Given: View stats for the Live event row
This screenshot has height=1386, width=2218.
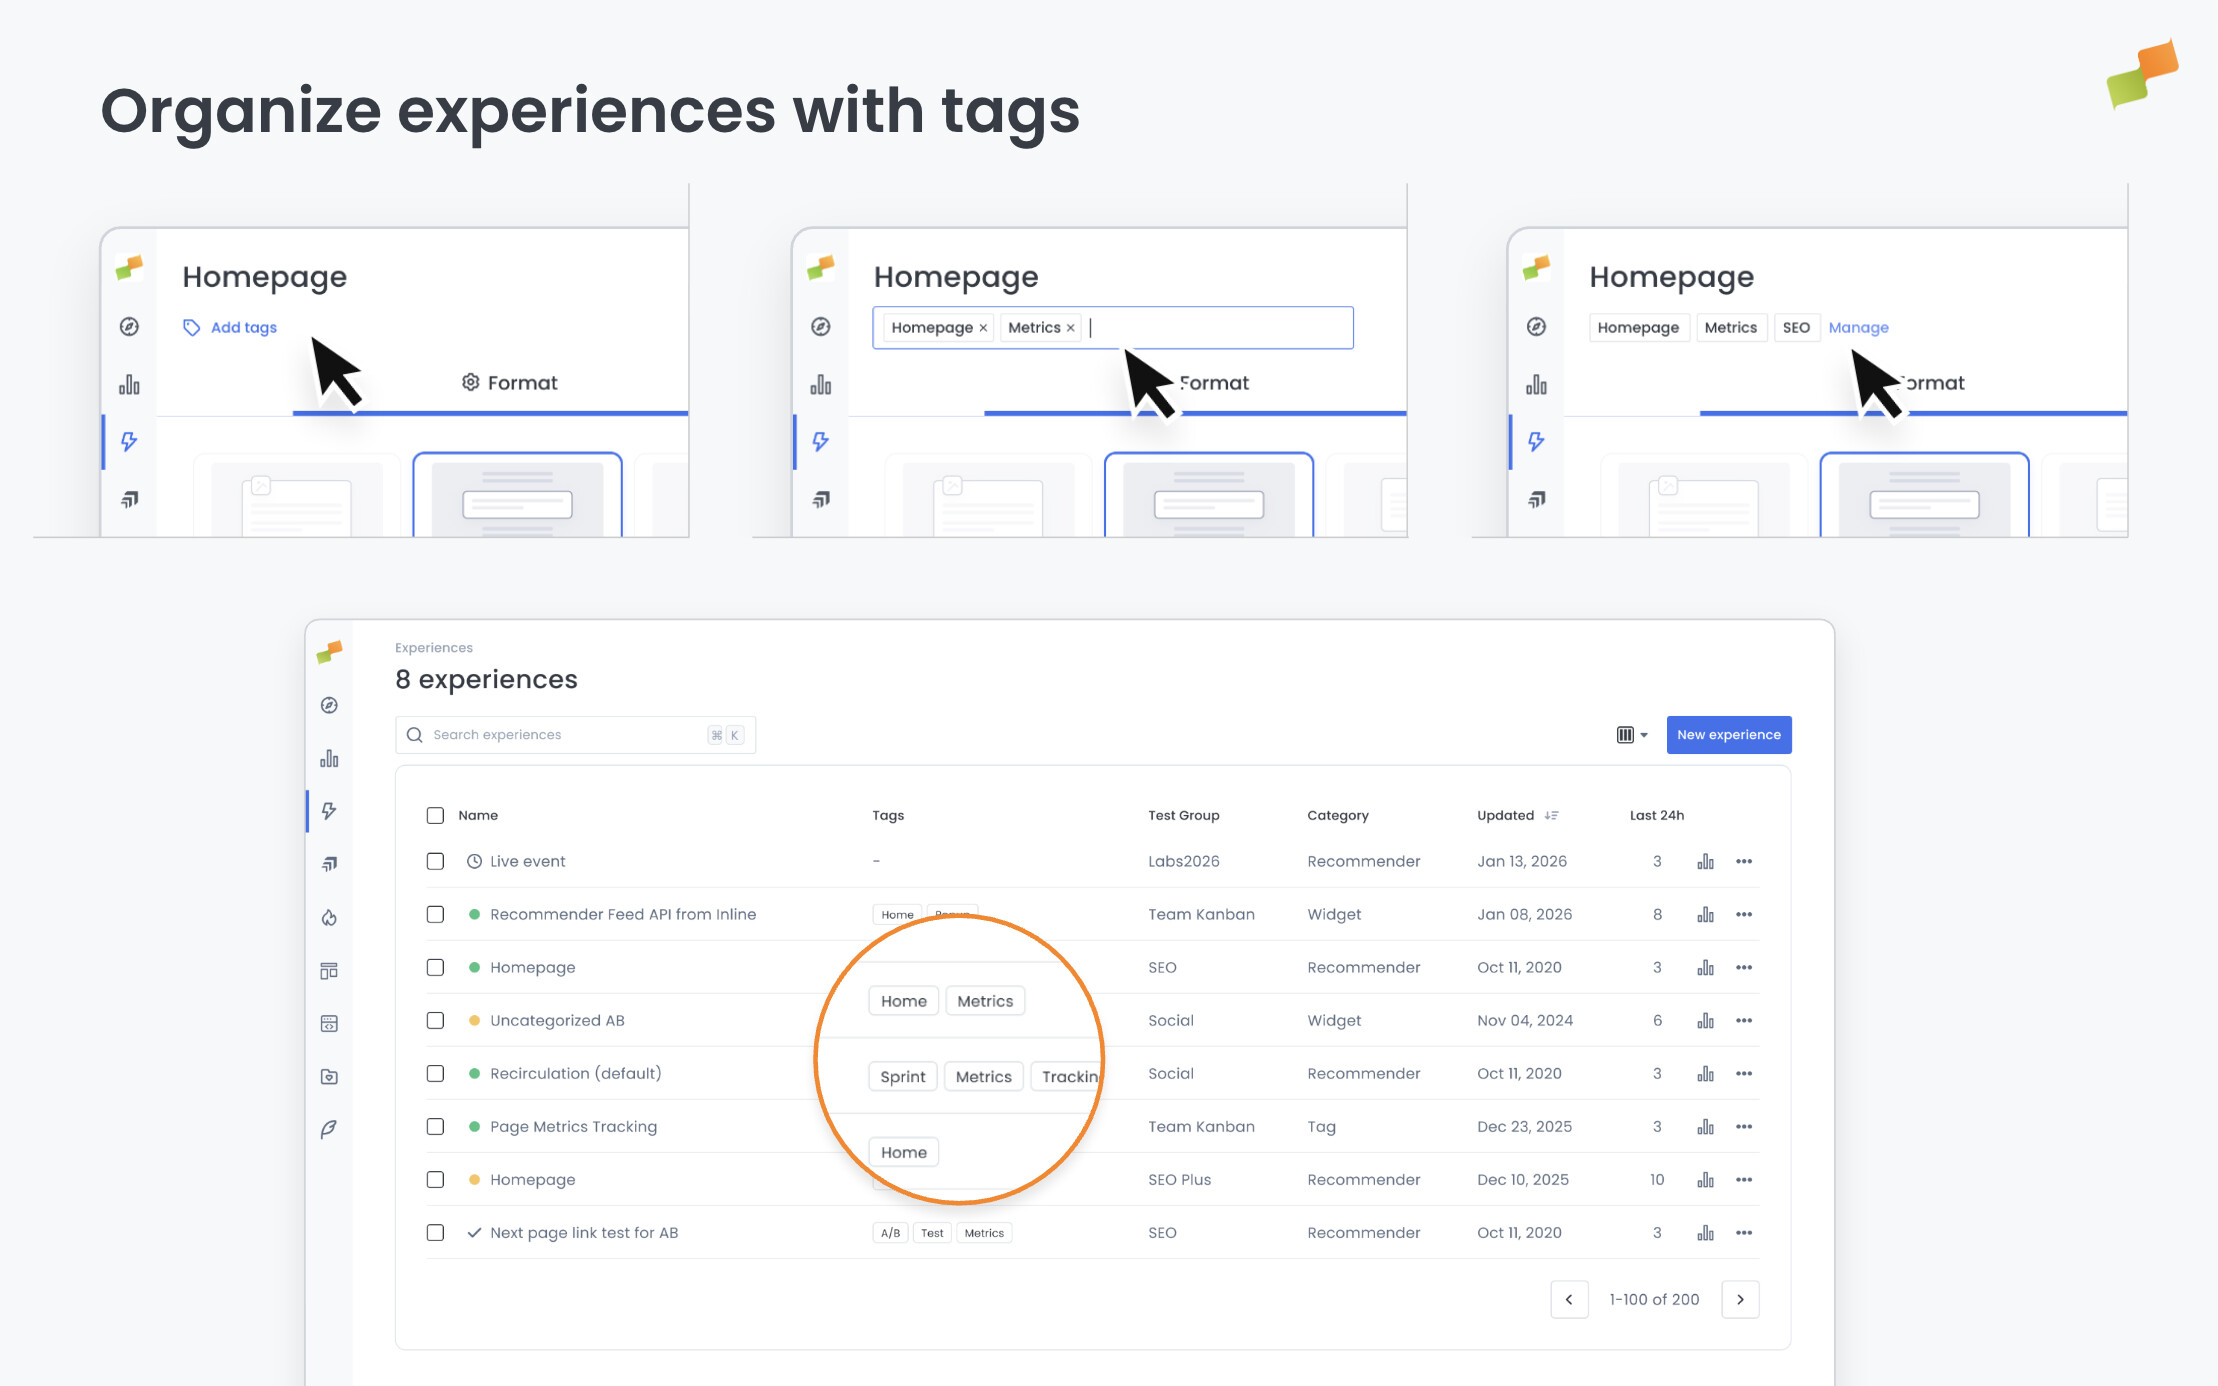Looking at the screenshot, I should click(x=1706, y=861).
